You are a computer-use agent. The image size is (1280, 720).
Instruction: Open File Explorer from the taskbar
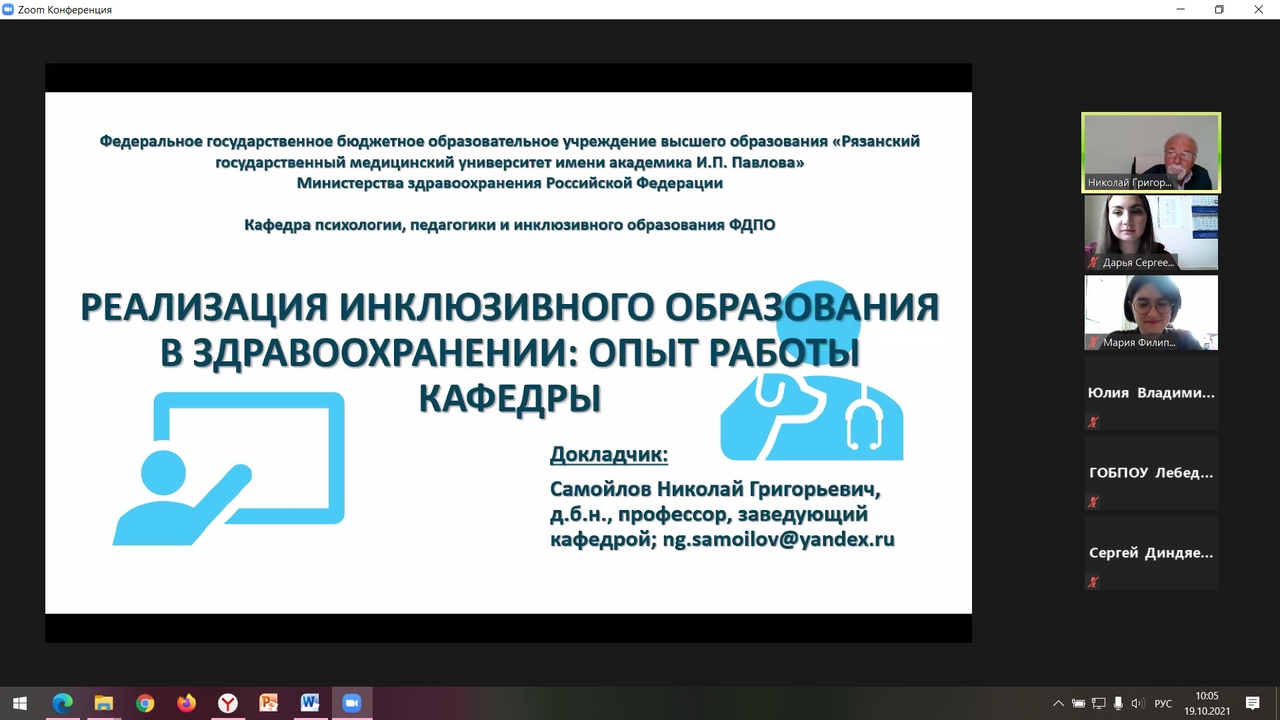(x=103, y=703)
